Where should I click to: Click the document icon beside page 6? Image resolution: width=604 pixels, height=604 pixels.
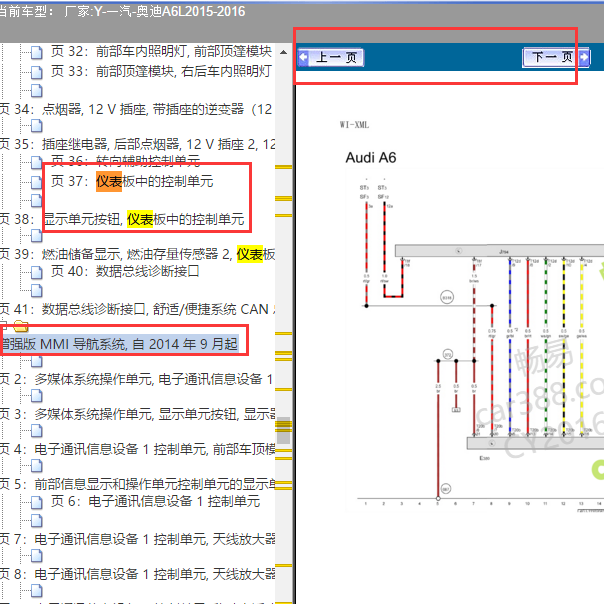point(37,503)
